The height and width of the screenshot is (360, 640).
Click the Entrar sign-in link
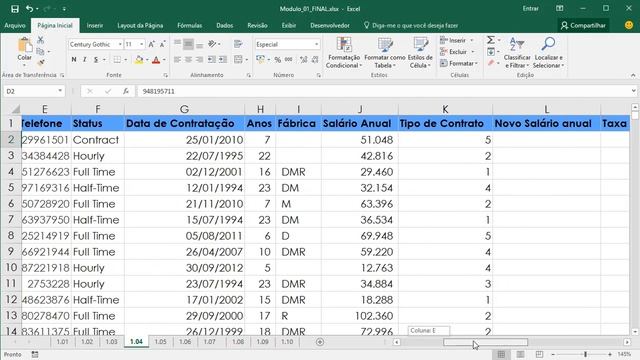point(531,9)
